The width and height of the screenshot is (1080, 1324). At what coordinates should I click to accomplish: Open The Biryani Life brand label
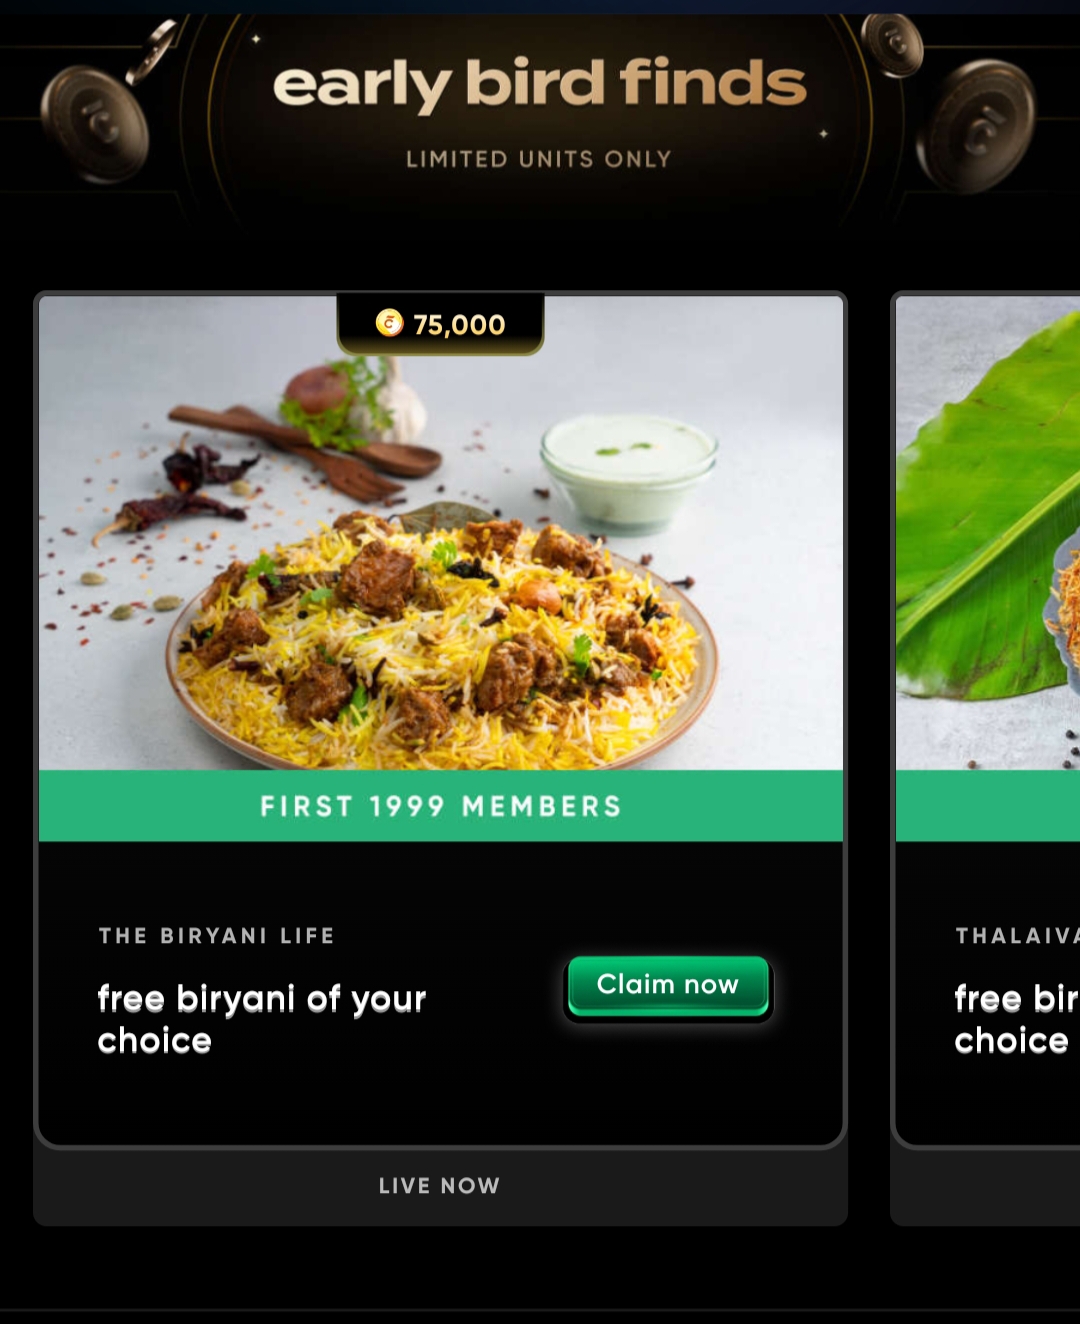coord(217,936)
